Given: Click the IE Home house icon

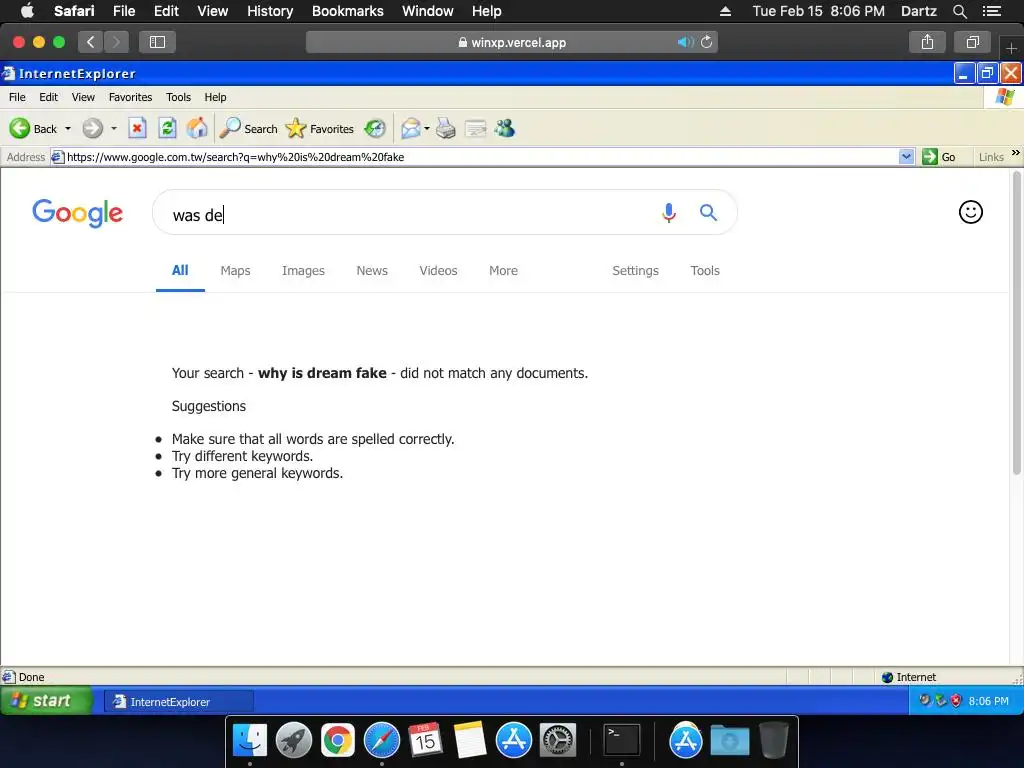Looking at the screenshot, I should point(197,128).
